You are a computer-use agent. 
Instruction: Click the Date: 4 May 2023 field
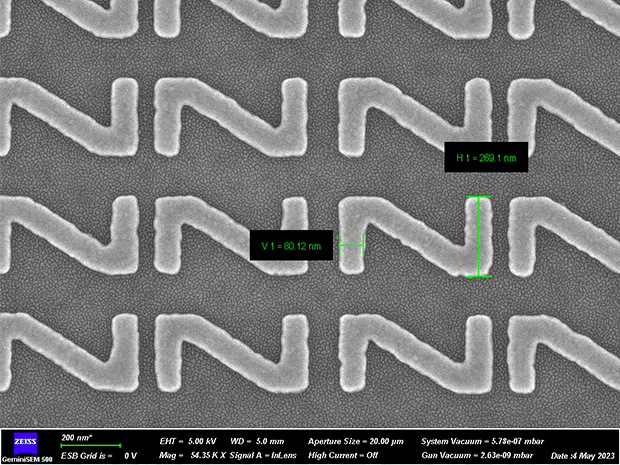click(x=582, y=455)
